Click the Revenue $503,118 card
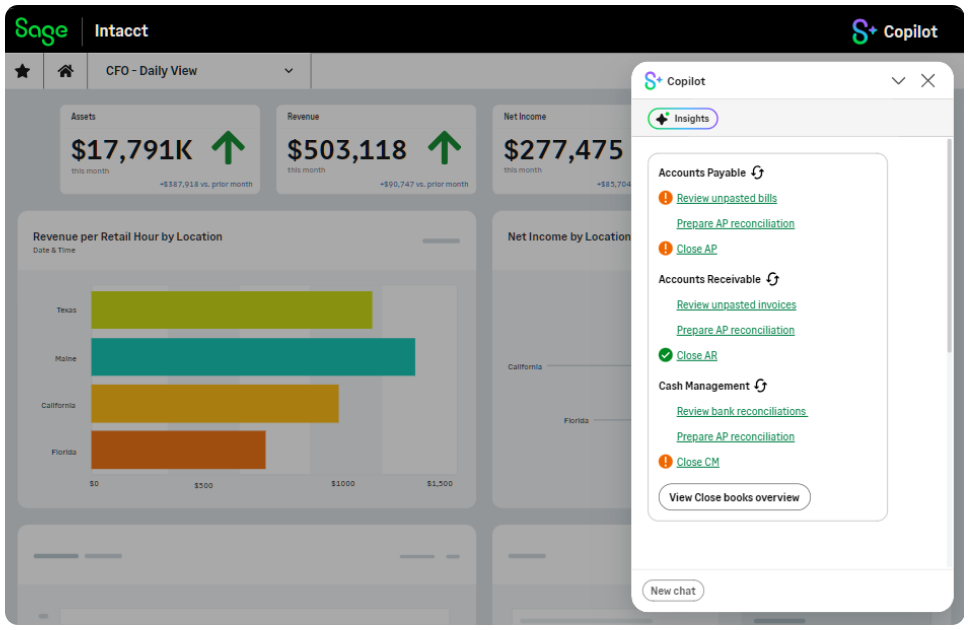Screen dimensions: 970x630 376,149
